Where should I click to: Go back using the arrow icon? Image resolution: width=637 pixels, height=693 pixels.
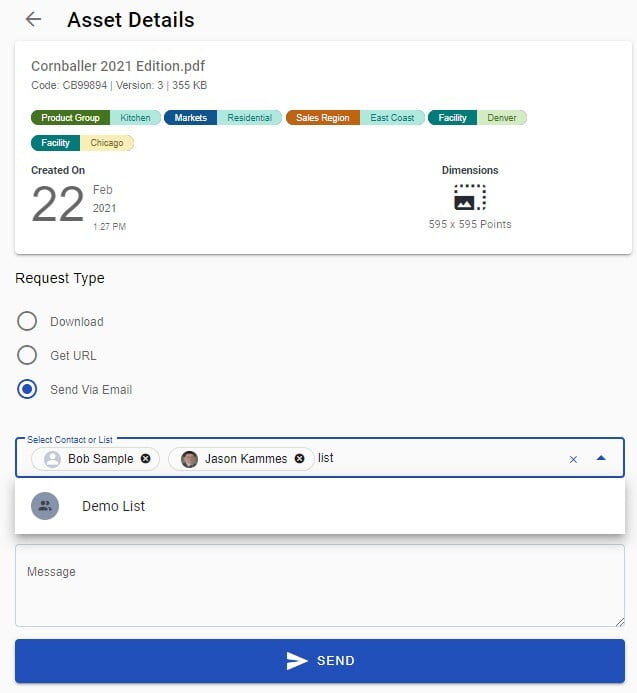point(33,19)
